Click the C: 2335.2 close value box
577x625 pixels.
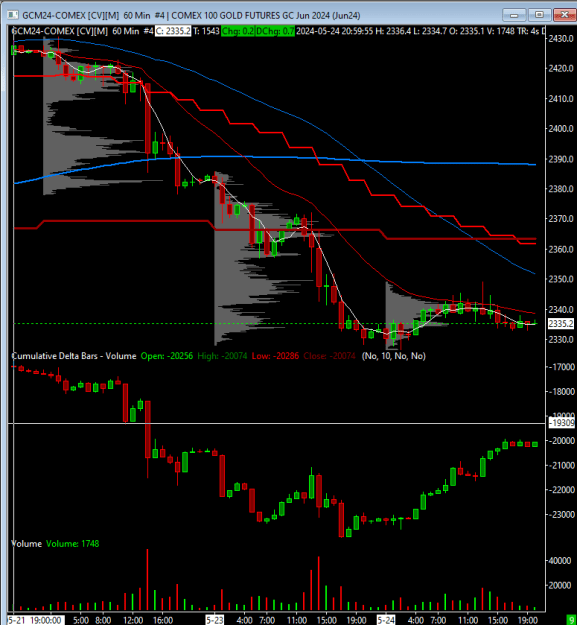pos(173,31)
